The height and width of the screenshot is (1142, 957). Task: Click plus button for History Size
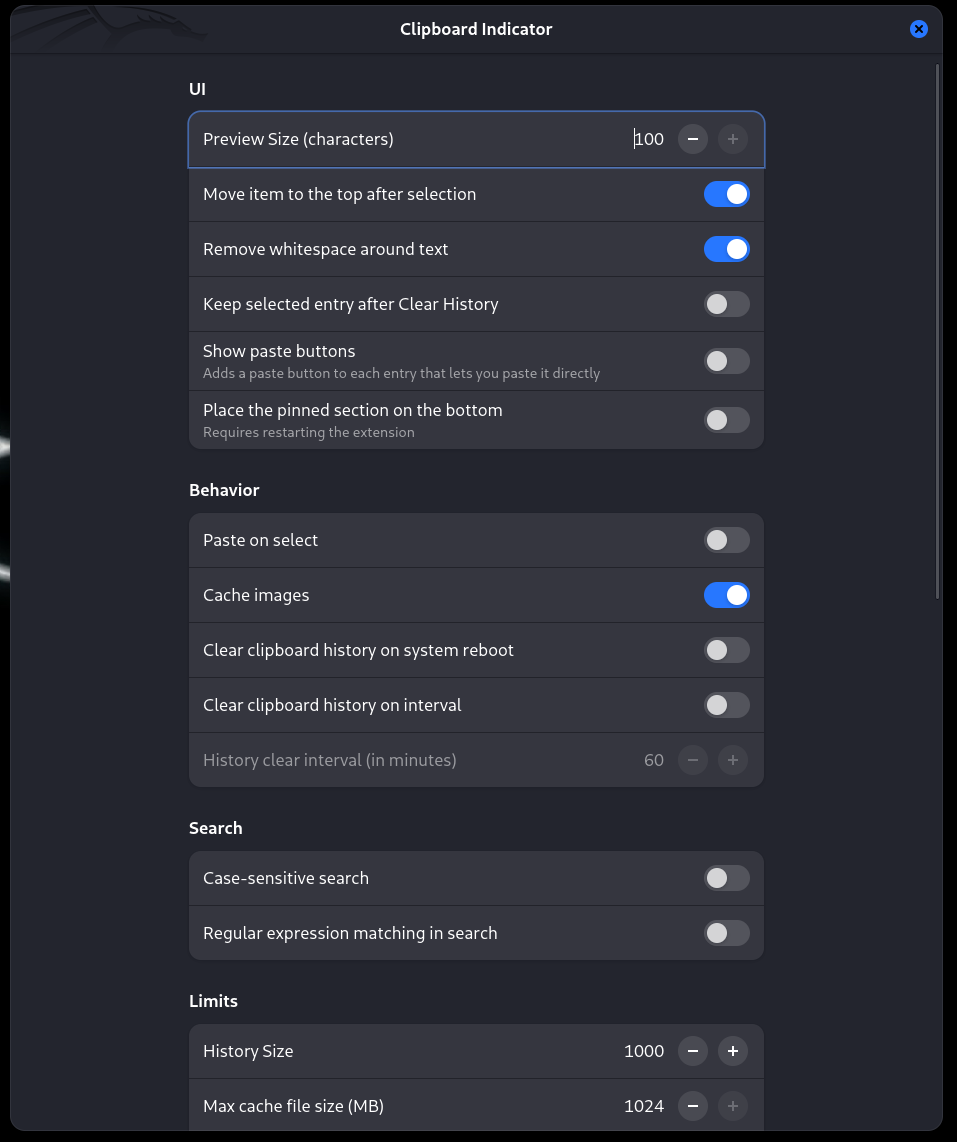tap(732, 1051)
